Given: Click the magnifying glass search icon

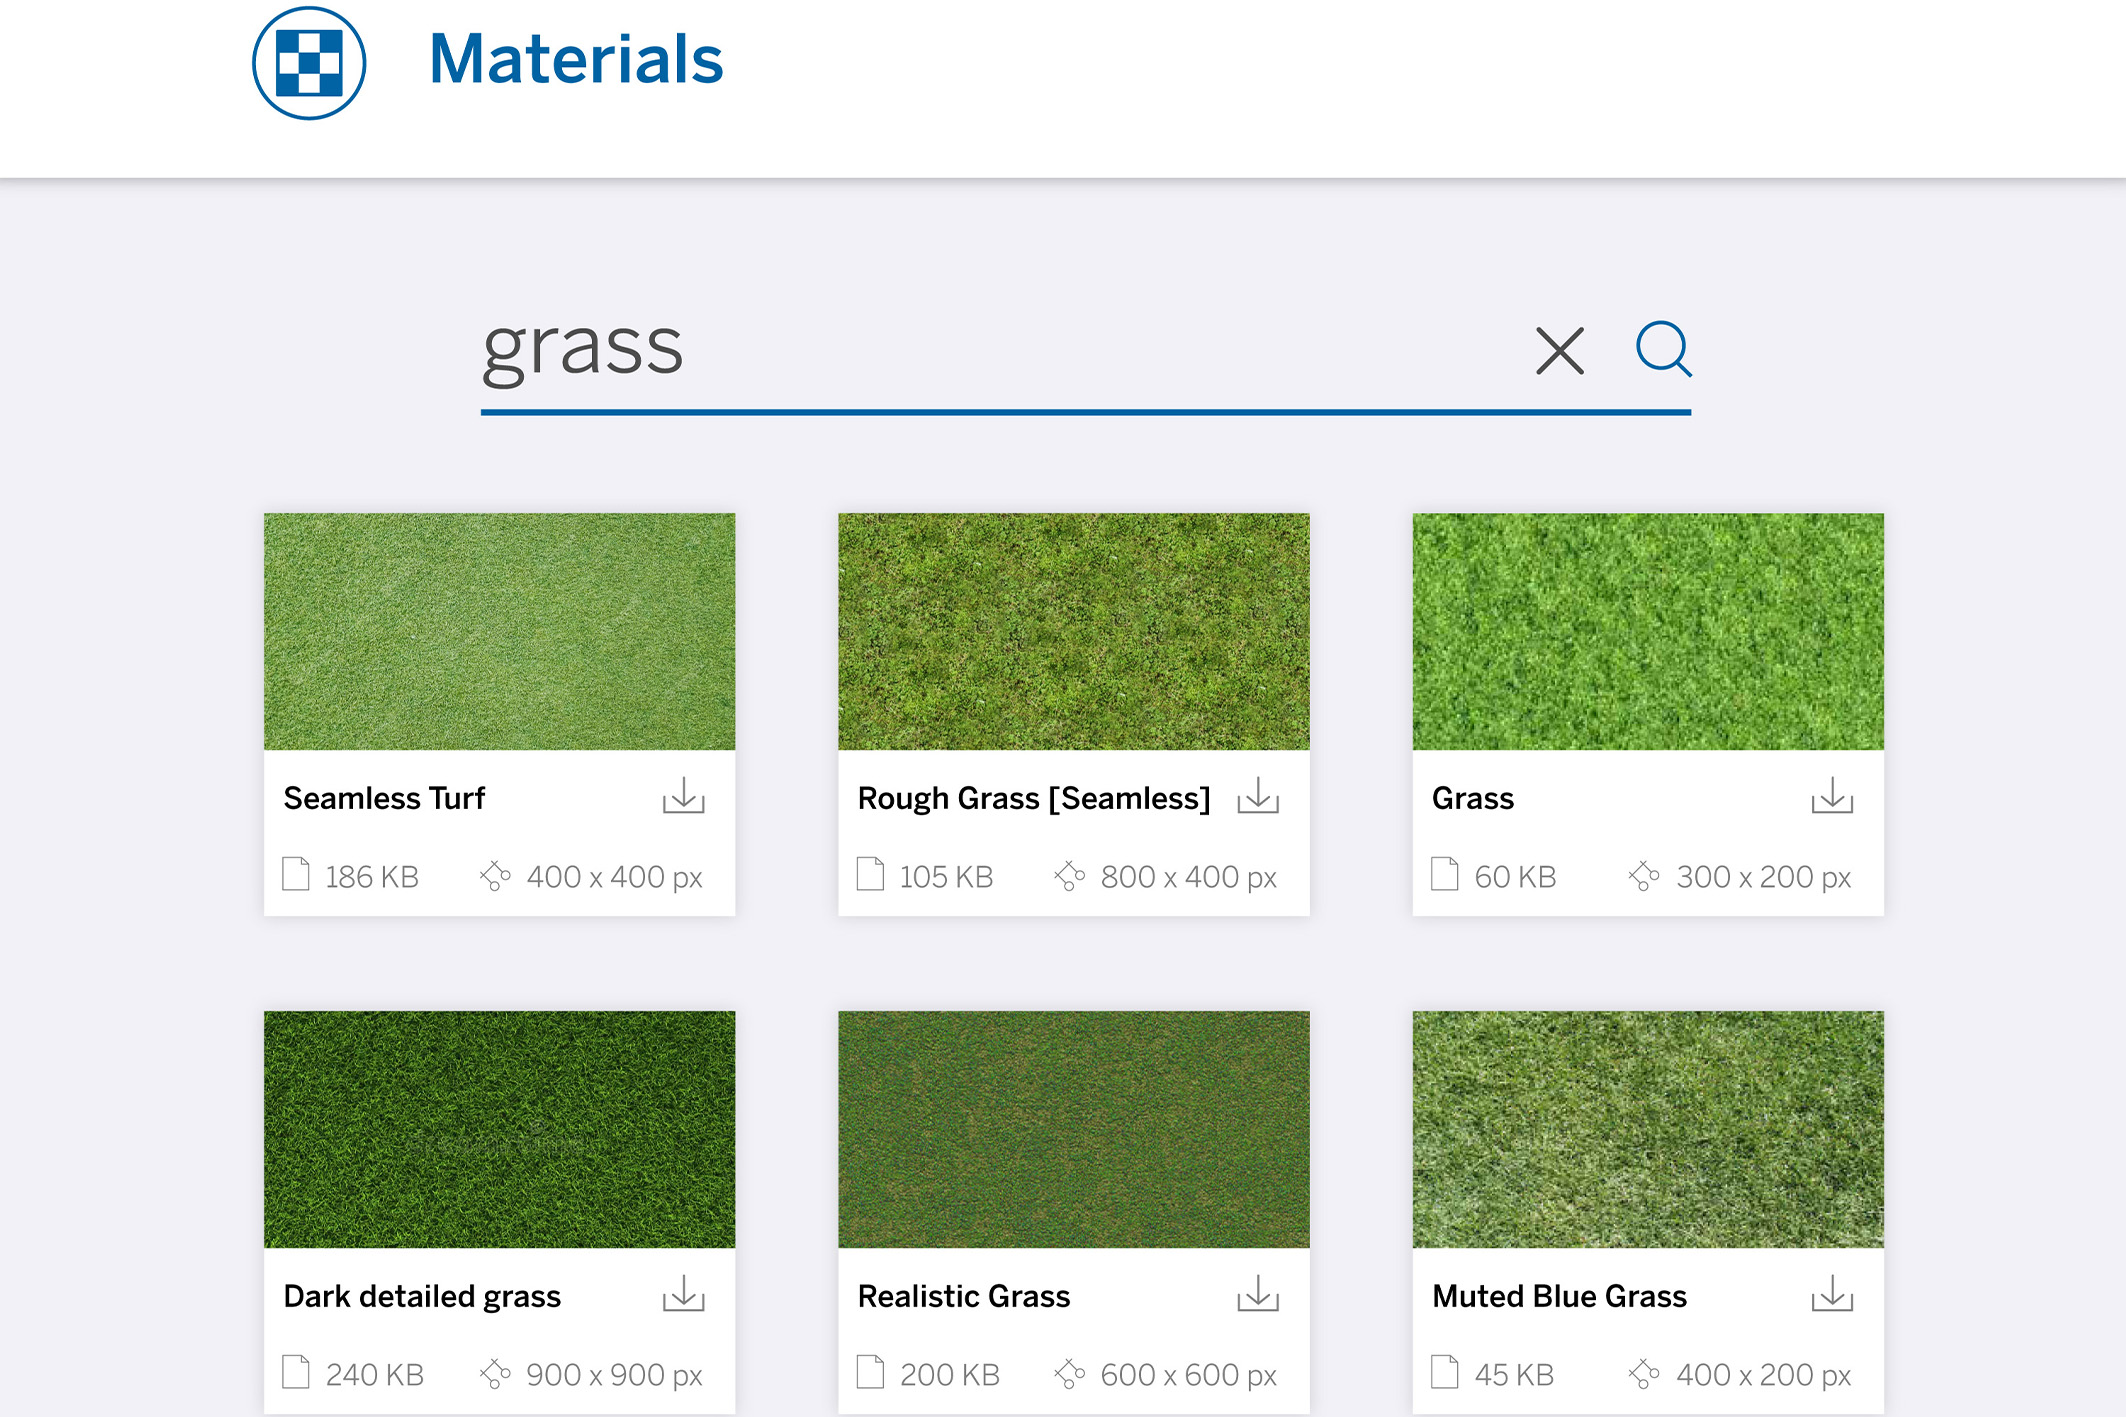Looking at the screenshot, I should (1664, 349).
